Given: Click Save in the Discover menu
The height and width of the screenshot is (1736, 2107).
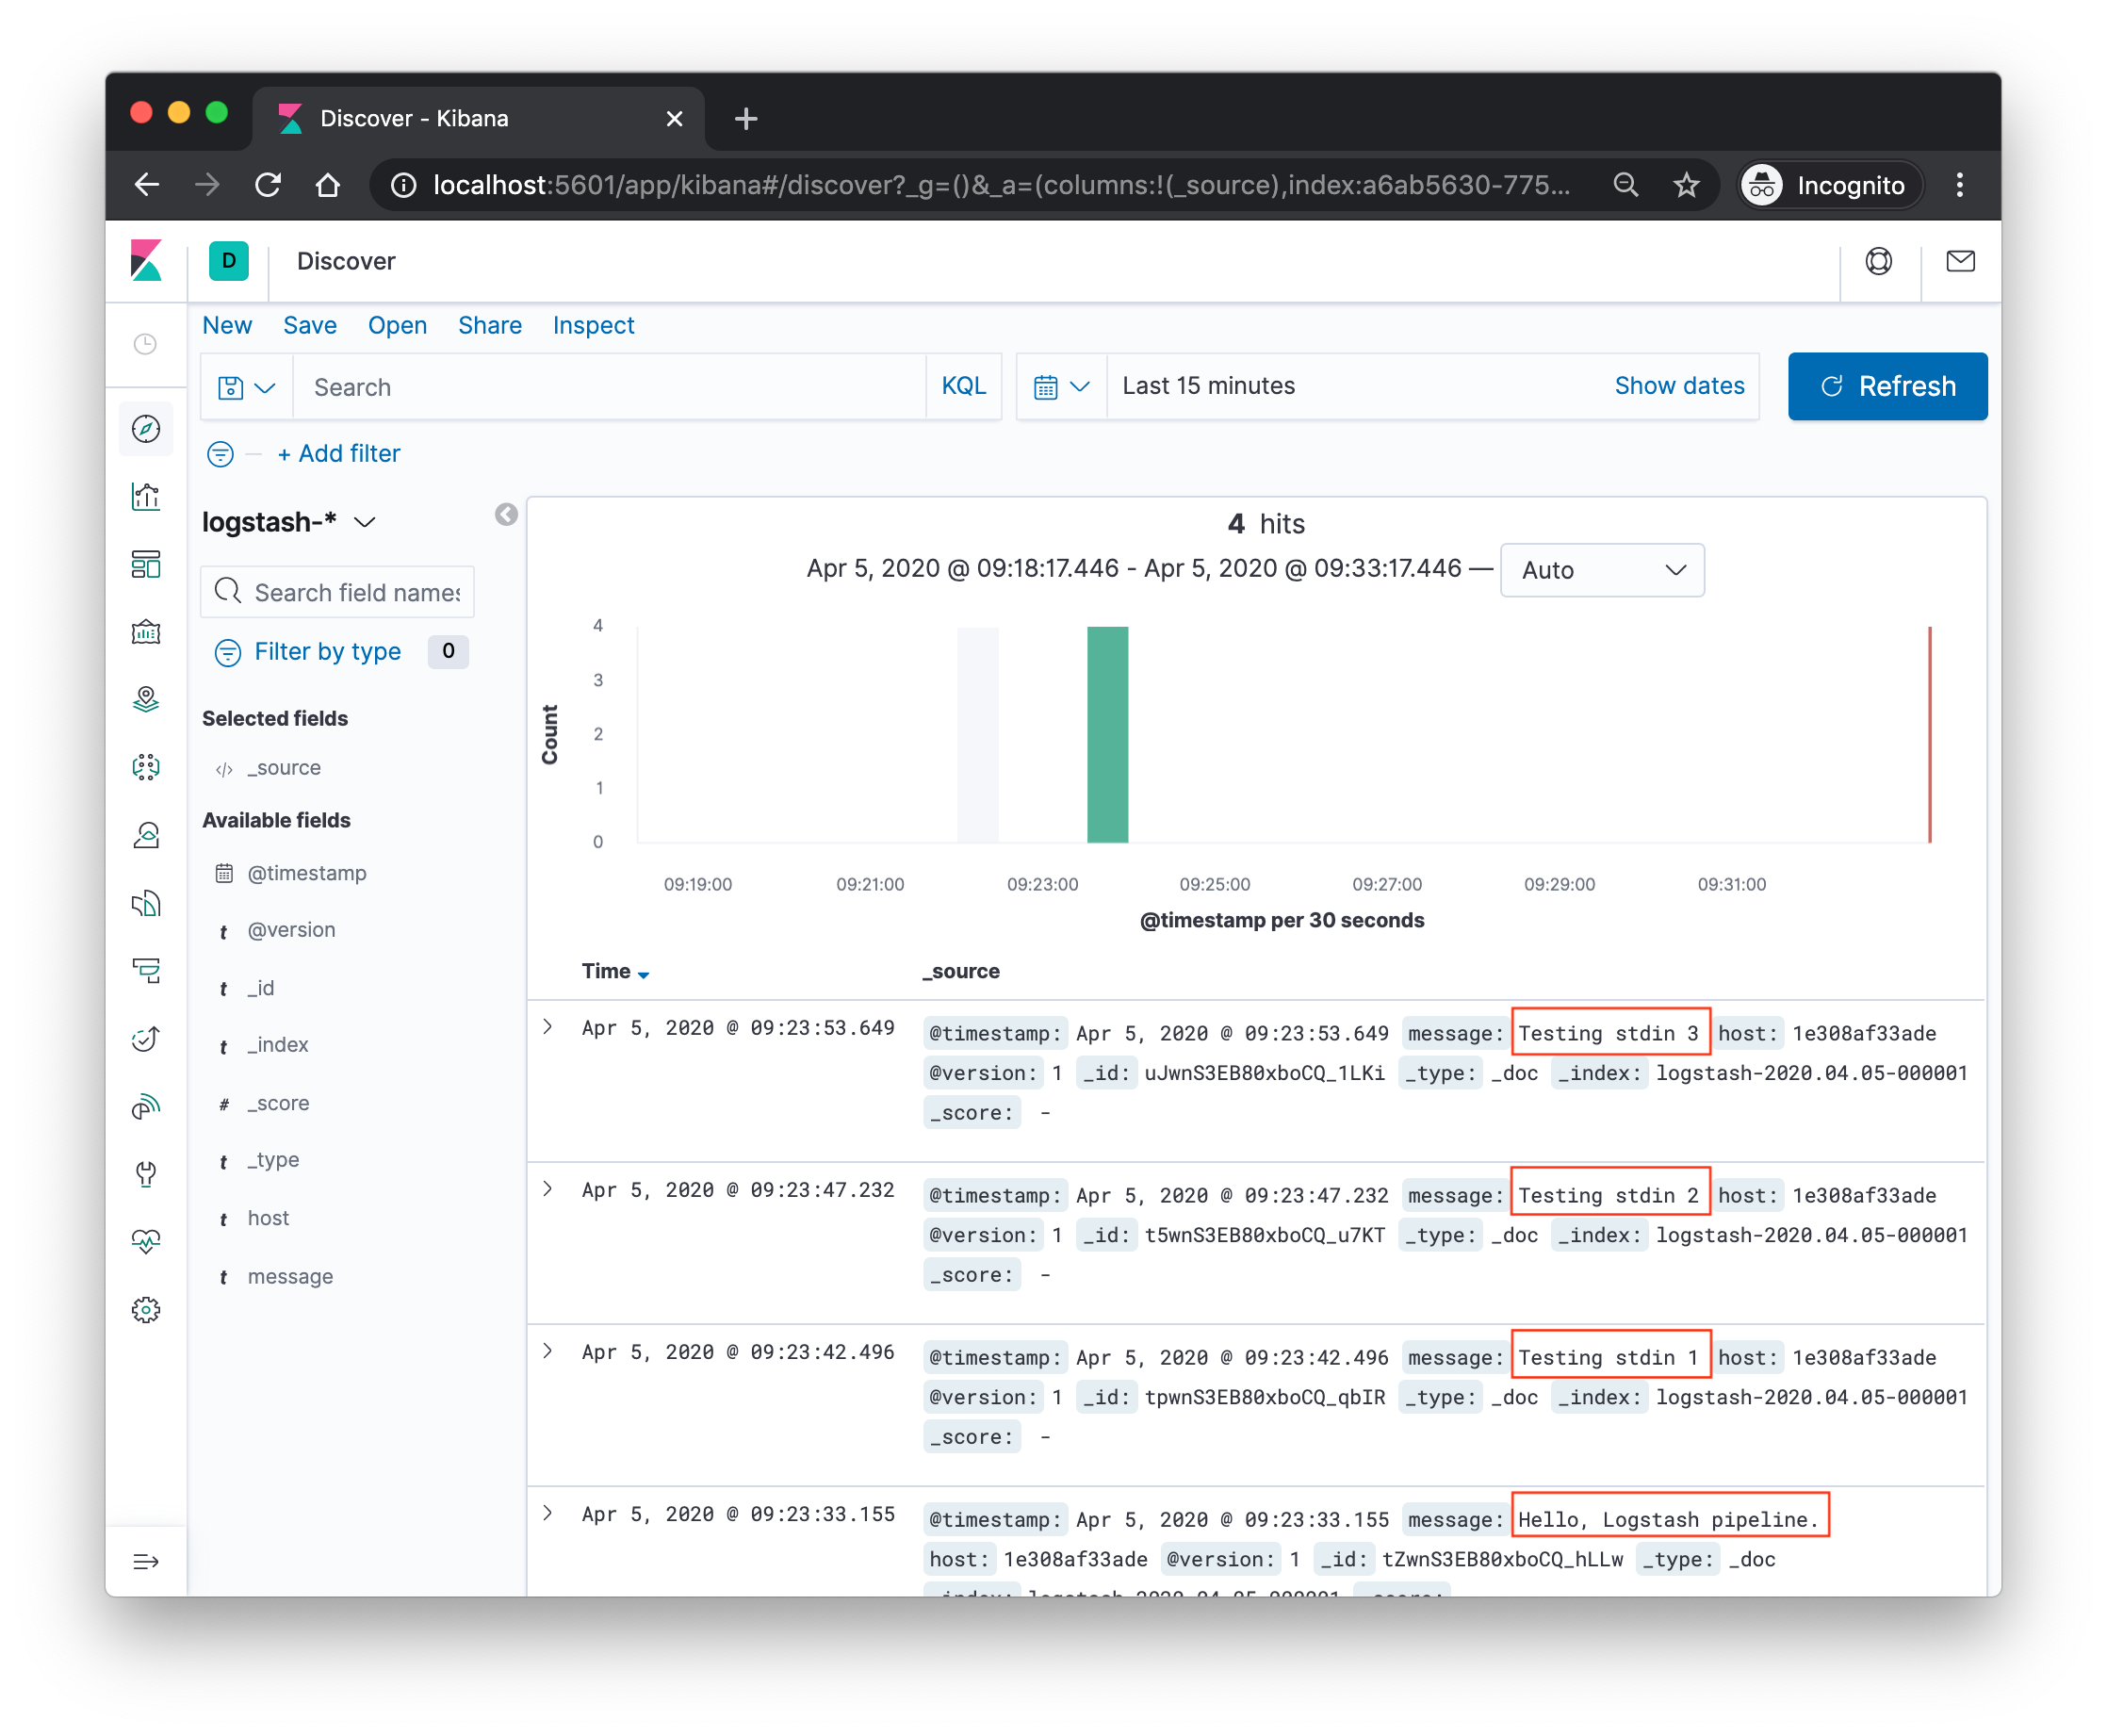Looking at the screenshot, I should click(x=309, y=325).
